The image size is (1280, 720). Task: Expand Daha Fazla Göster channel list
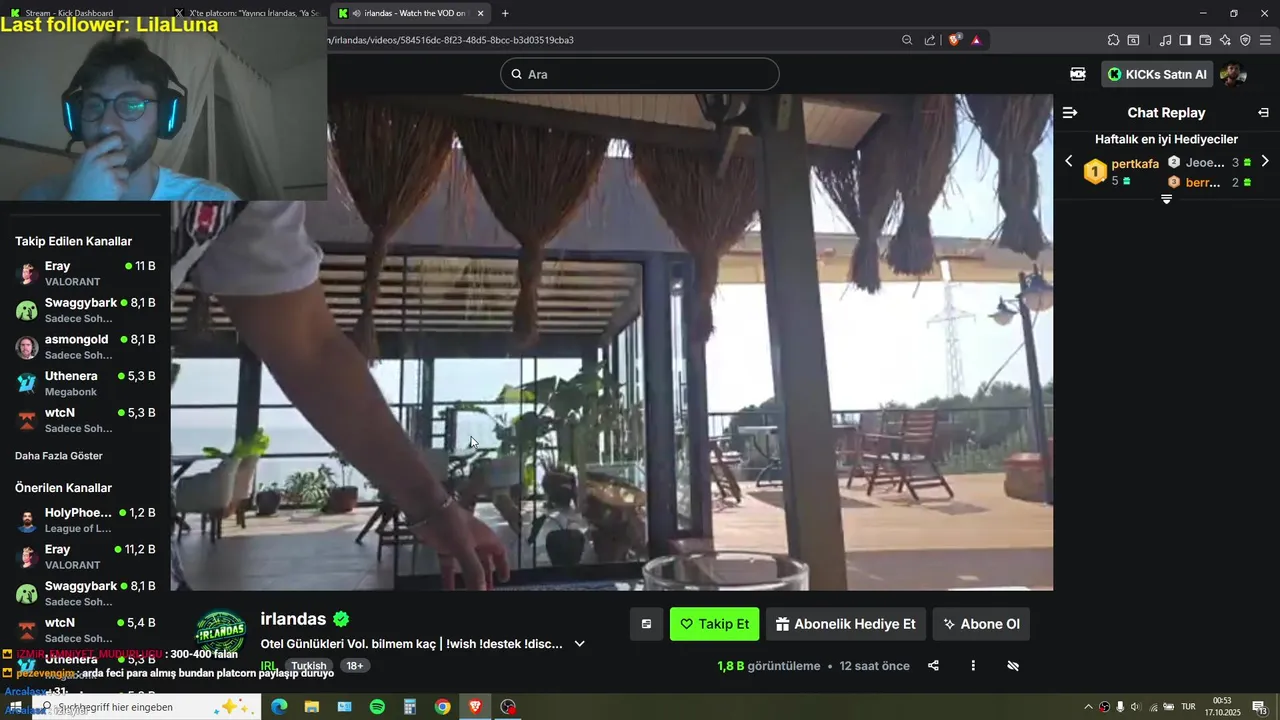pos(59,456)
